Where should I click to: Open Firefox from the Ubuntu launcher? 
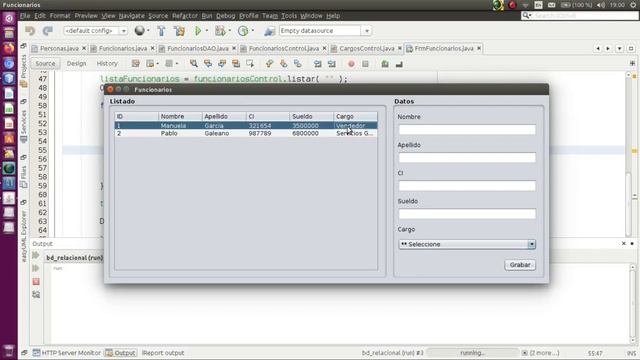[9, 48]
